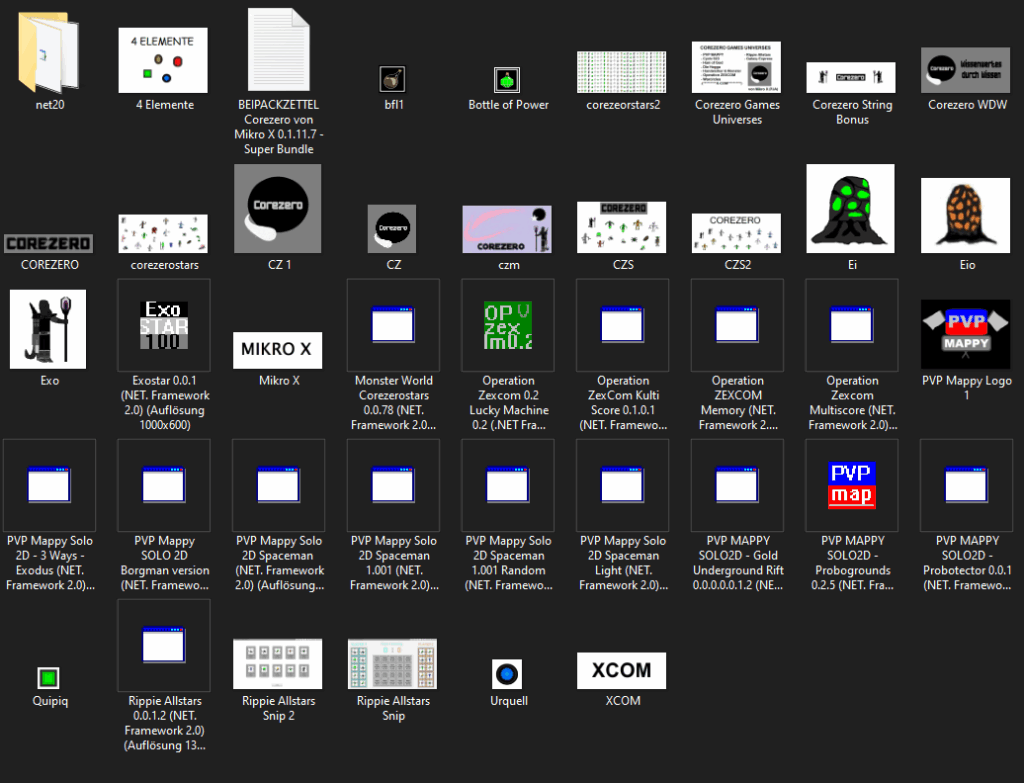1024x783 pixels.
Task: Select the Exo character image
Action: pyautogui.click(x=48, y=328)
